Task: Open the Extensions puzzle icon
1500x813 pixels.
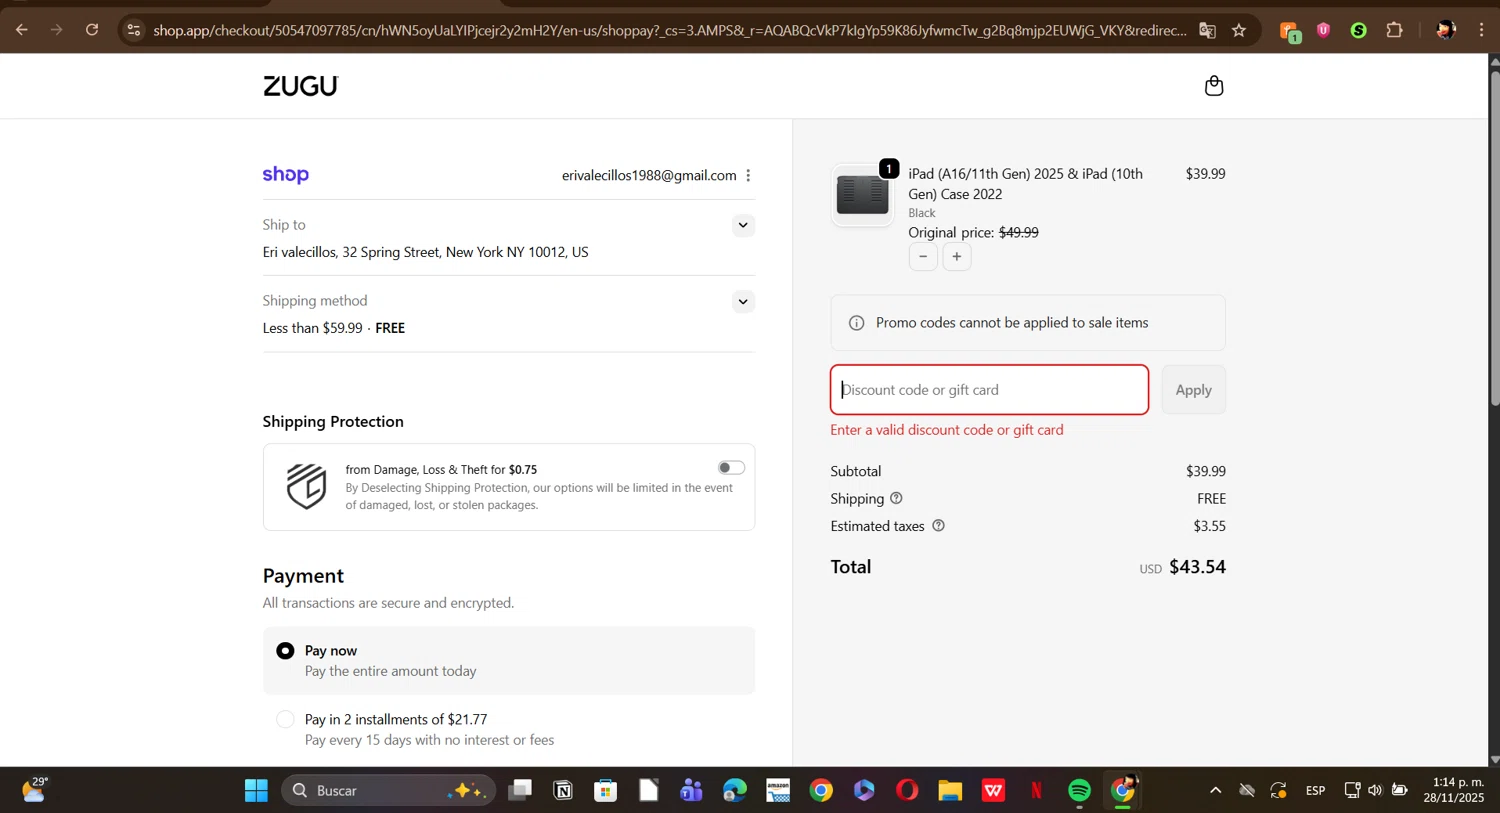Action: pos(1394,30)
